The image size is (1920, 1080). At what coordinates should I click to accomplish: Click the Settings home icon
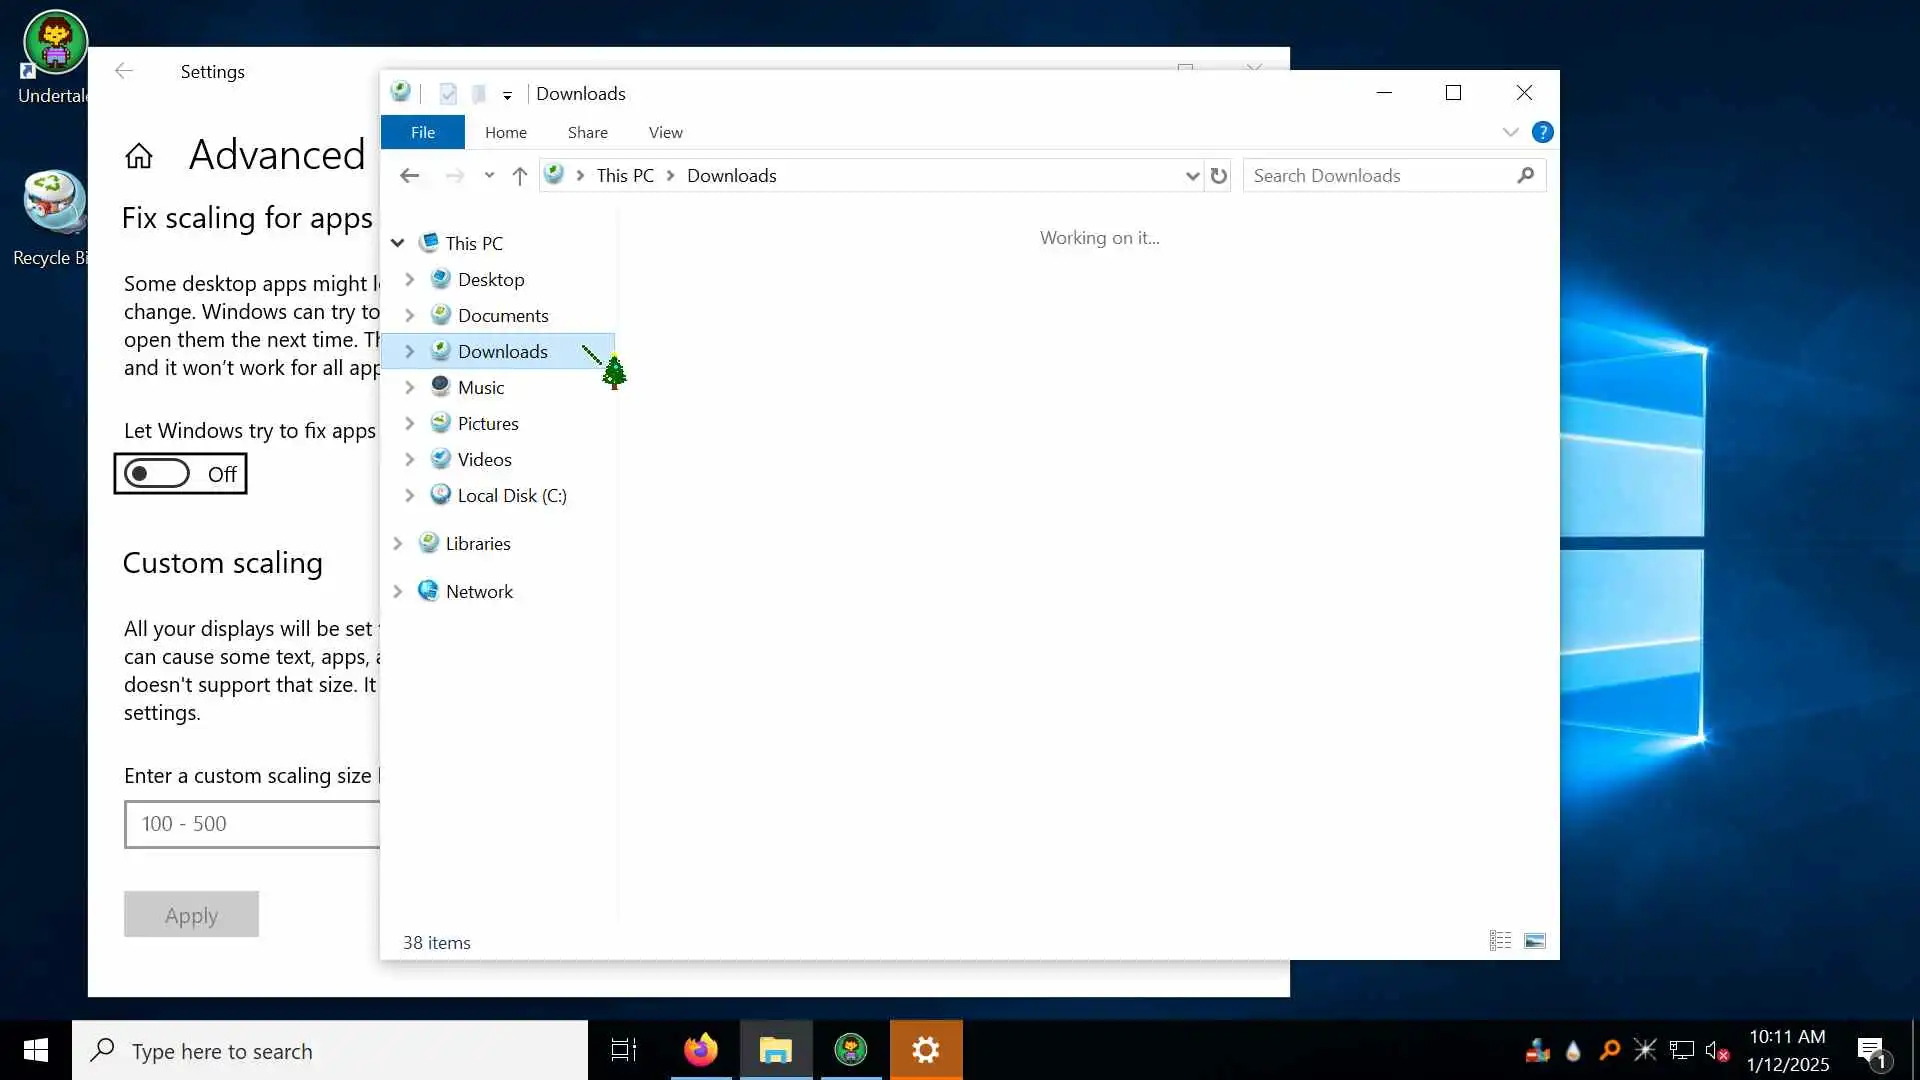pos(139,156)
